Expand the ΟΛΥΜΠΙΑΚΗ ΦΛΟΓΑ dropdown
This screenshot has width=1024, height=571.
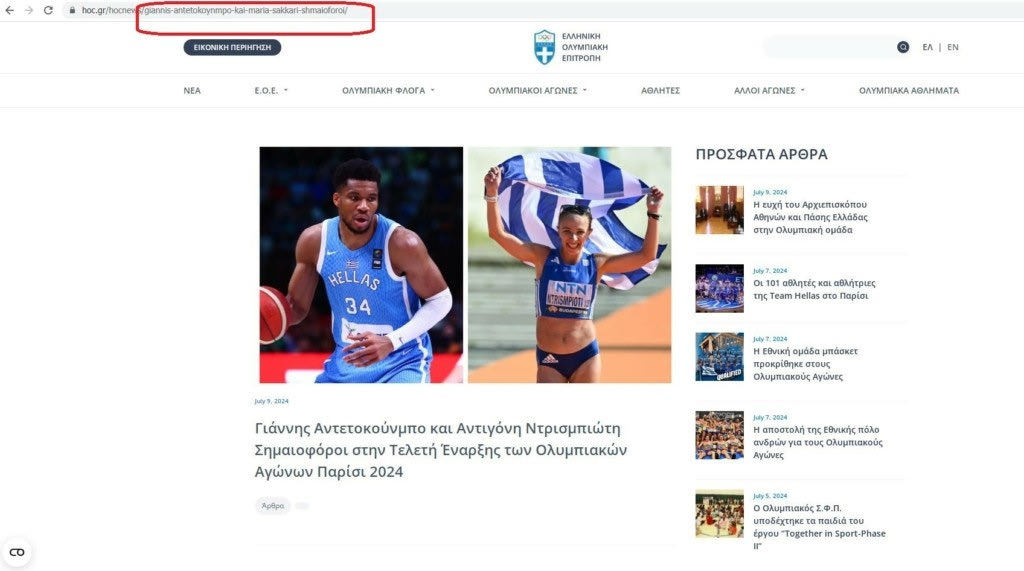pos(388,90)
